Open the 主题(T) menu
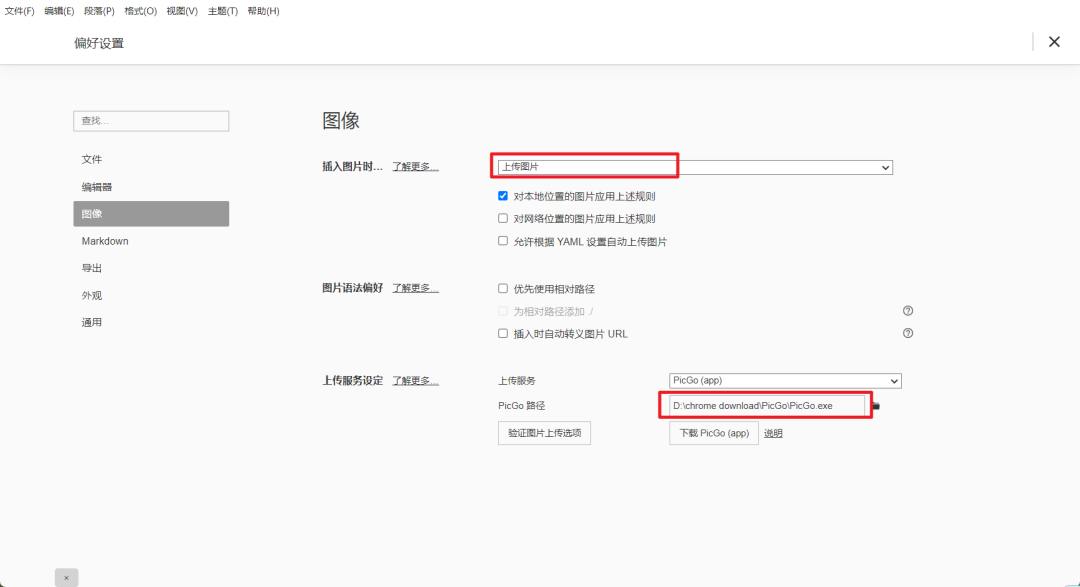The height and width of the screenshot is (587, 1080). 222,11
